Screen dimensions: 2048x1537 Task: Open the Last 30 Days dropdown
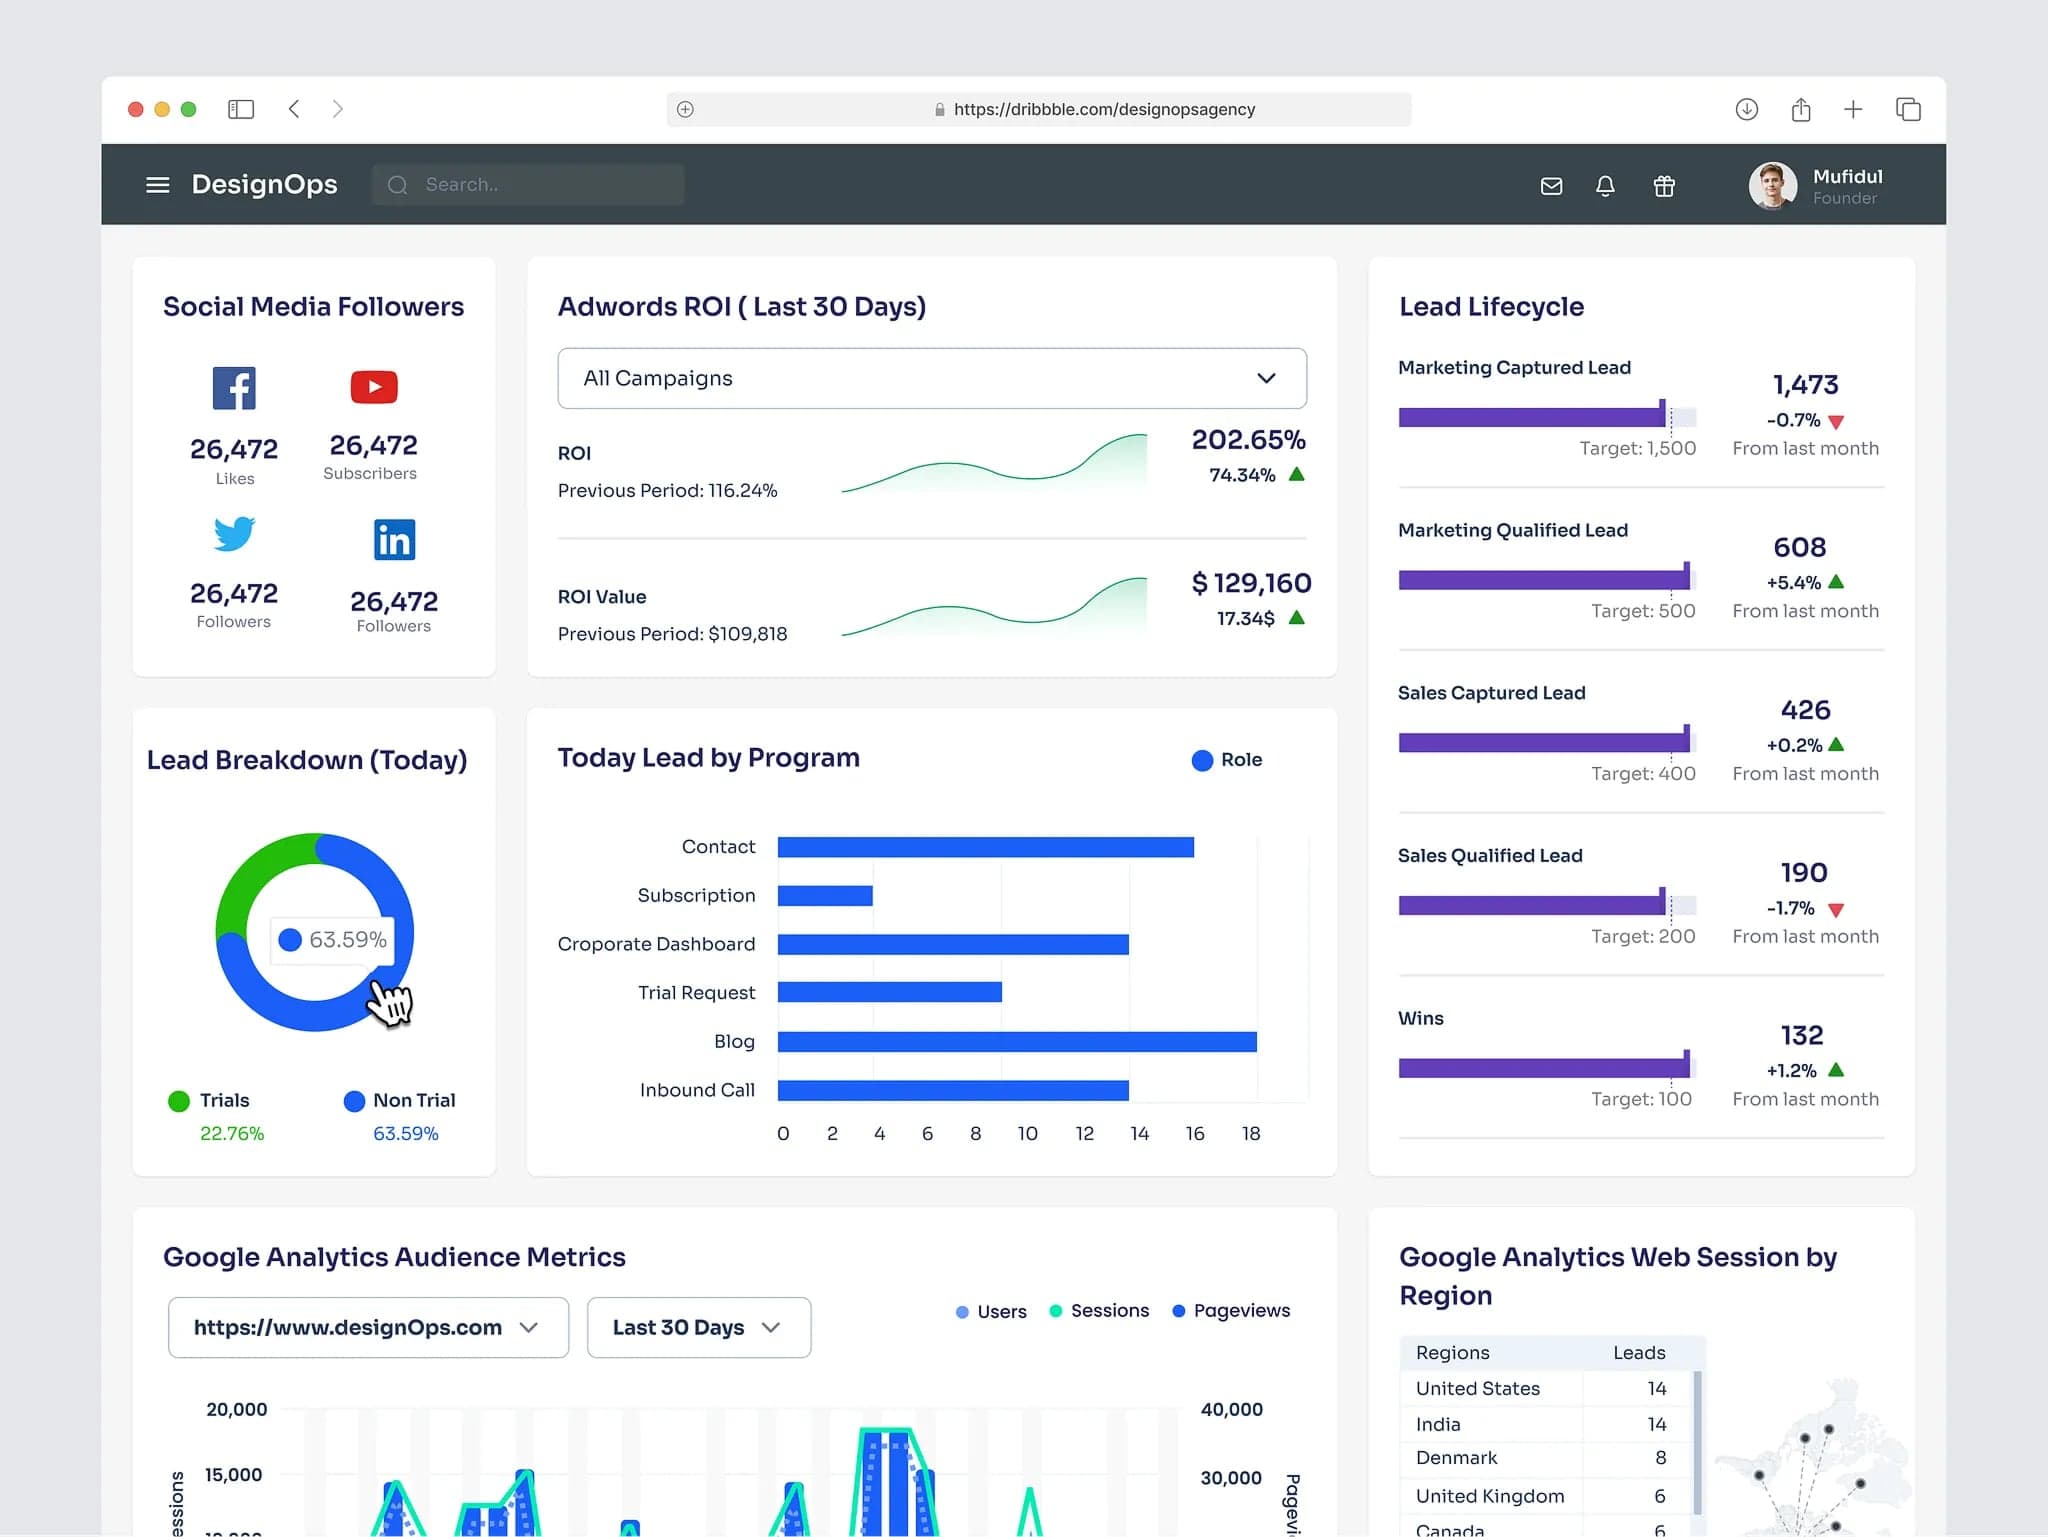[x=698, y=1328]
